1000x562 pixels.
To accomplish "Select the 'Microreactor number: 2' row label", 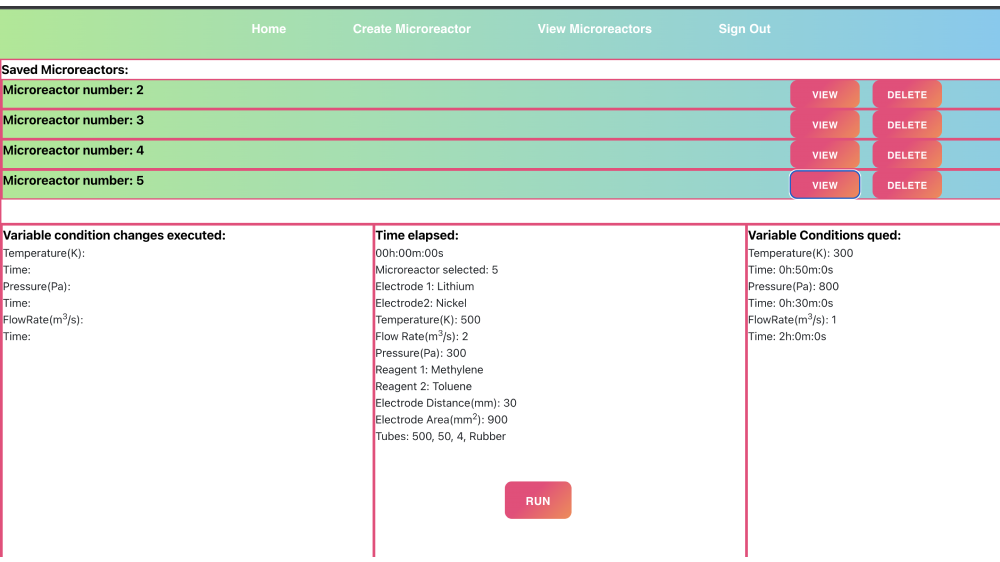I will point(73,90).
